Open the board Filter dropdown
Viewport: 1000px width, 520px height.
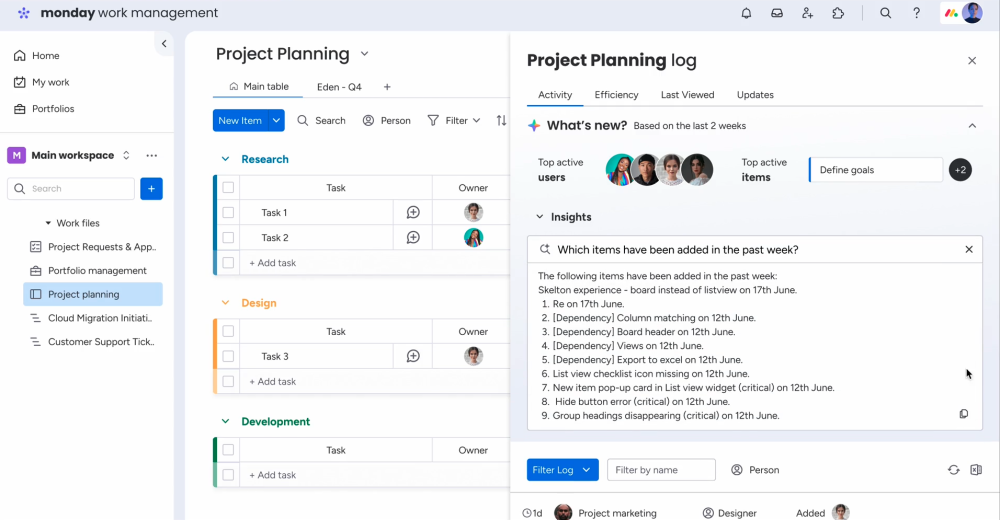pyautogui.click(x=454, y=120)
